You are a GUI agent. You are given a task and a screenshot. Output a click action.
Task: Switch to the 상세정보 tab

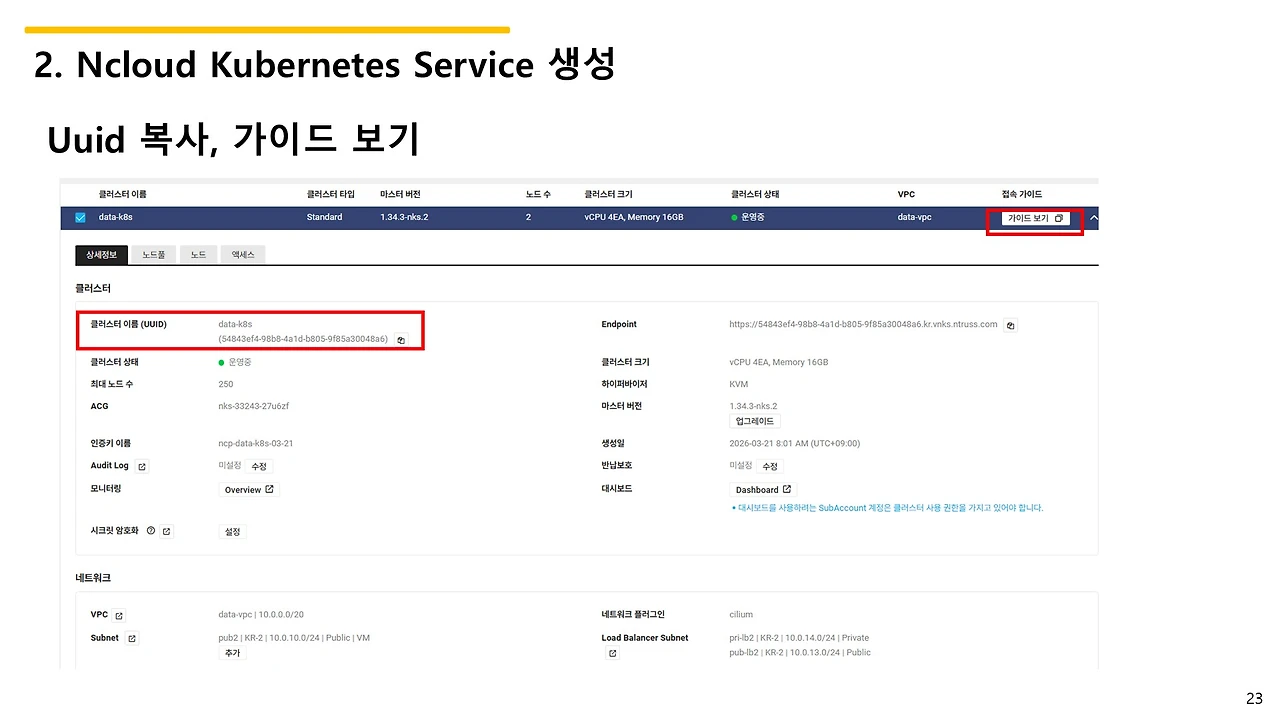coord(101,255)
